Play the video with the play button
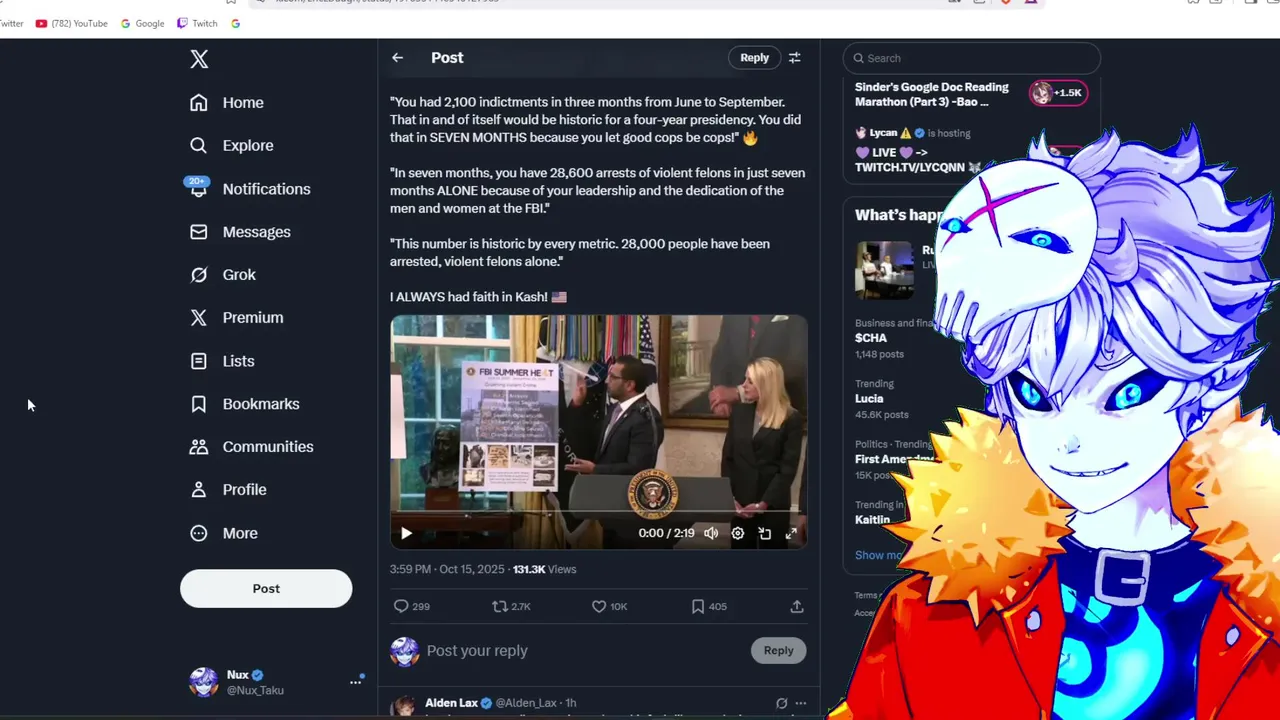The image size is (1280, 720). (x=406, y=533)
